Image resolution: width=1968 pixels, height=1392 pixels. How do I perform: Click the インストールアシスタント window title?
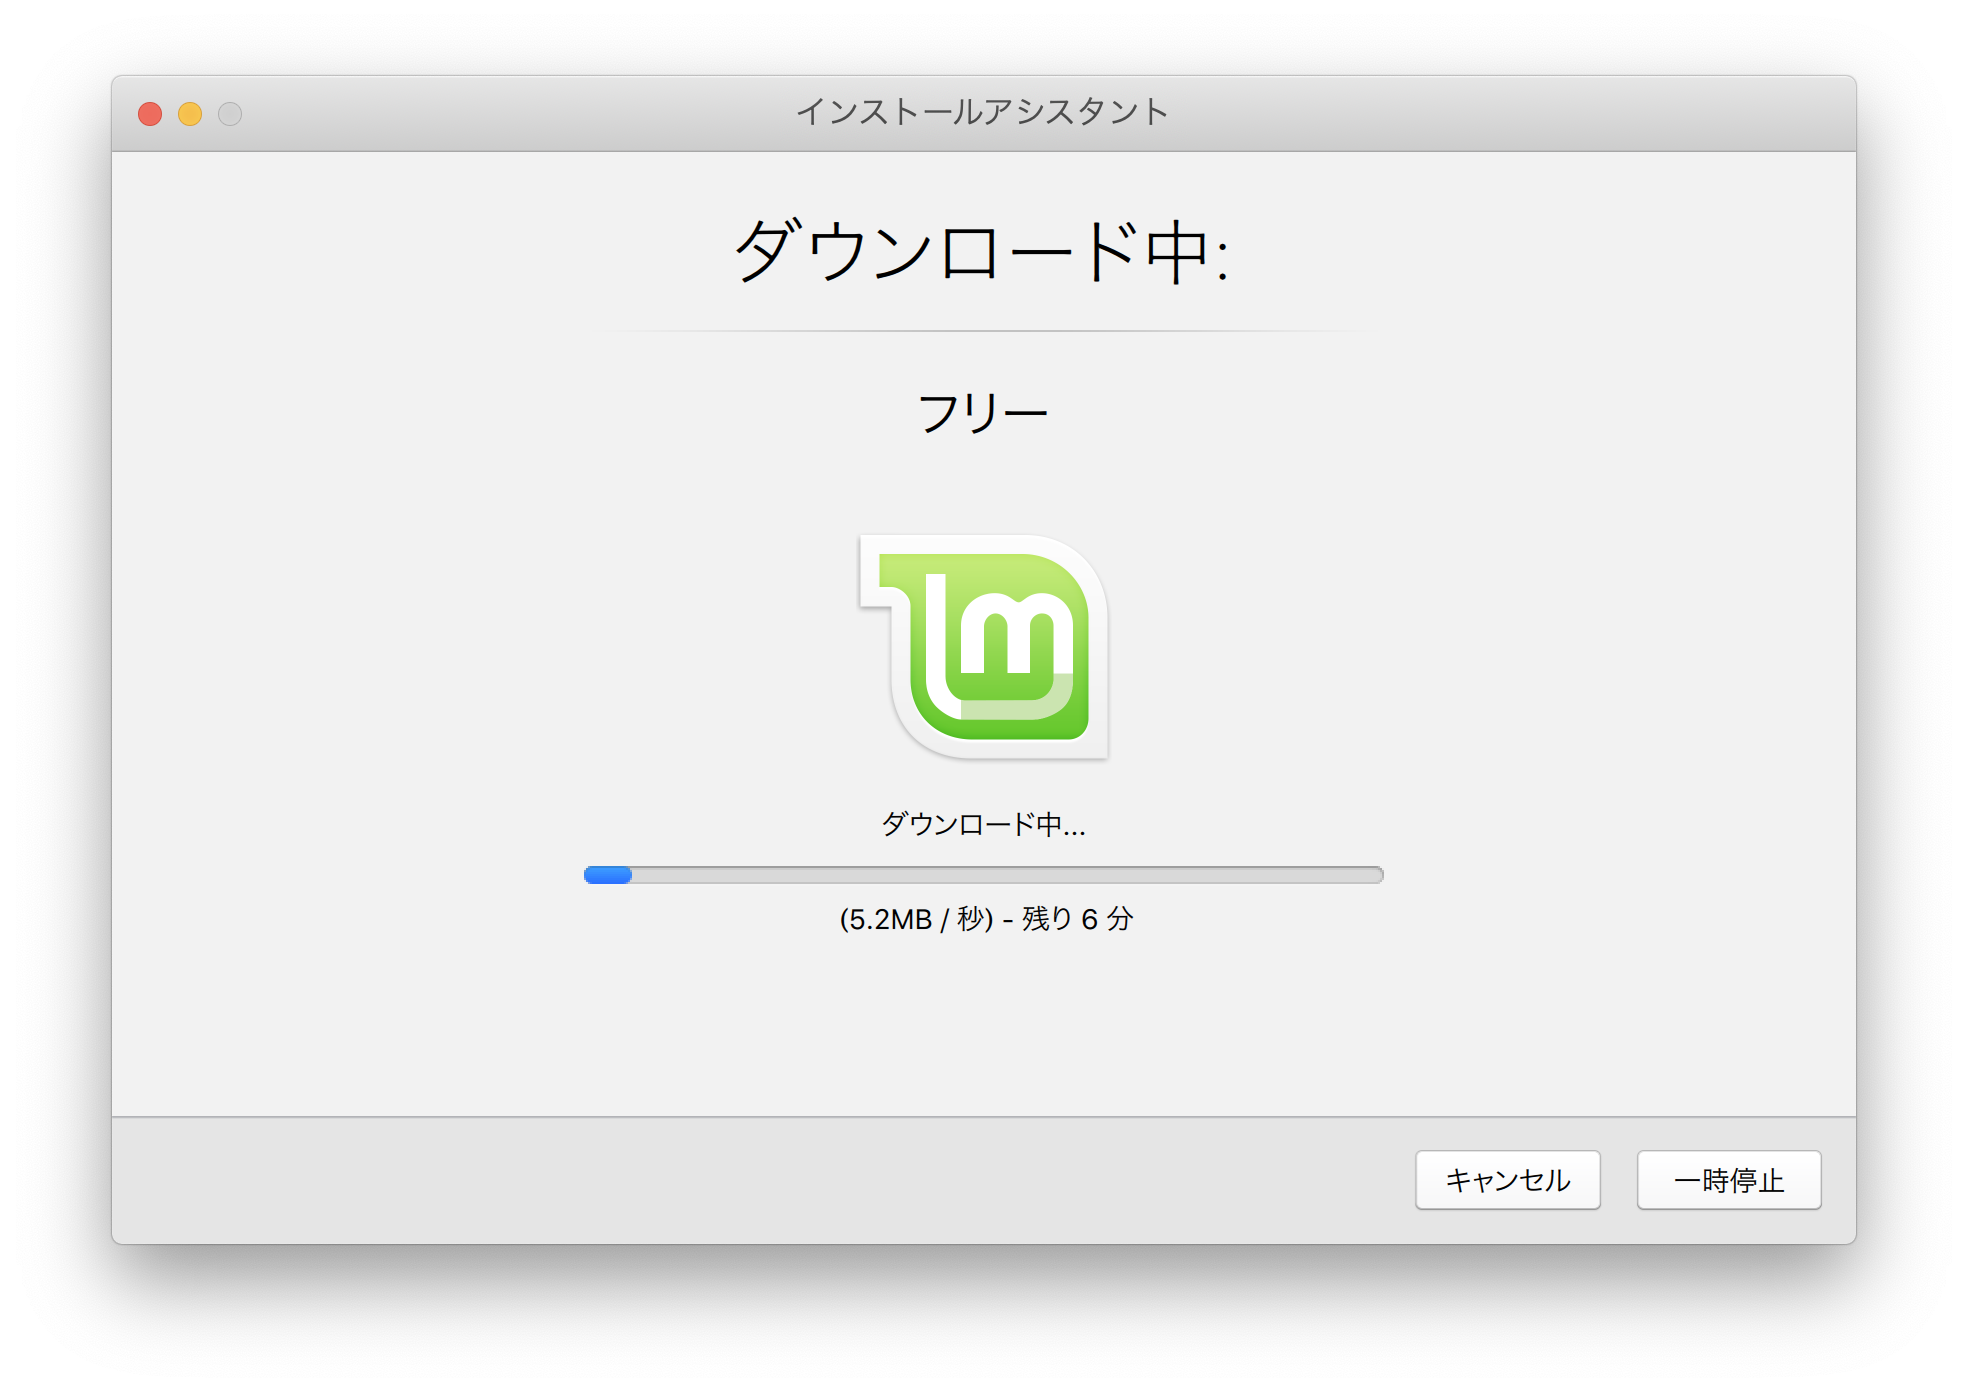click(x=982, y=112)
